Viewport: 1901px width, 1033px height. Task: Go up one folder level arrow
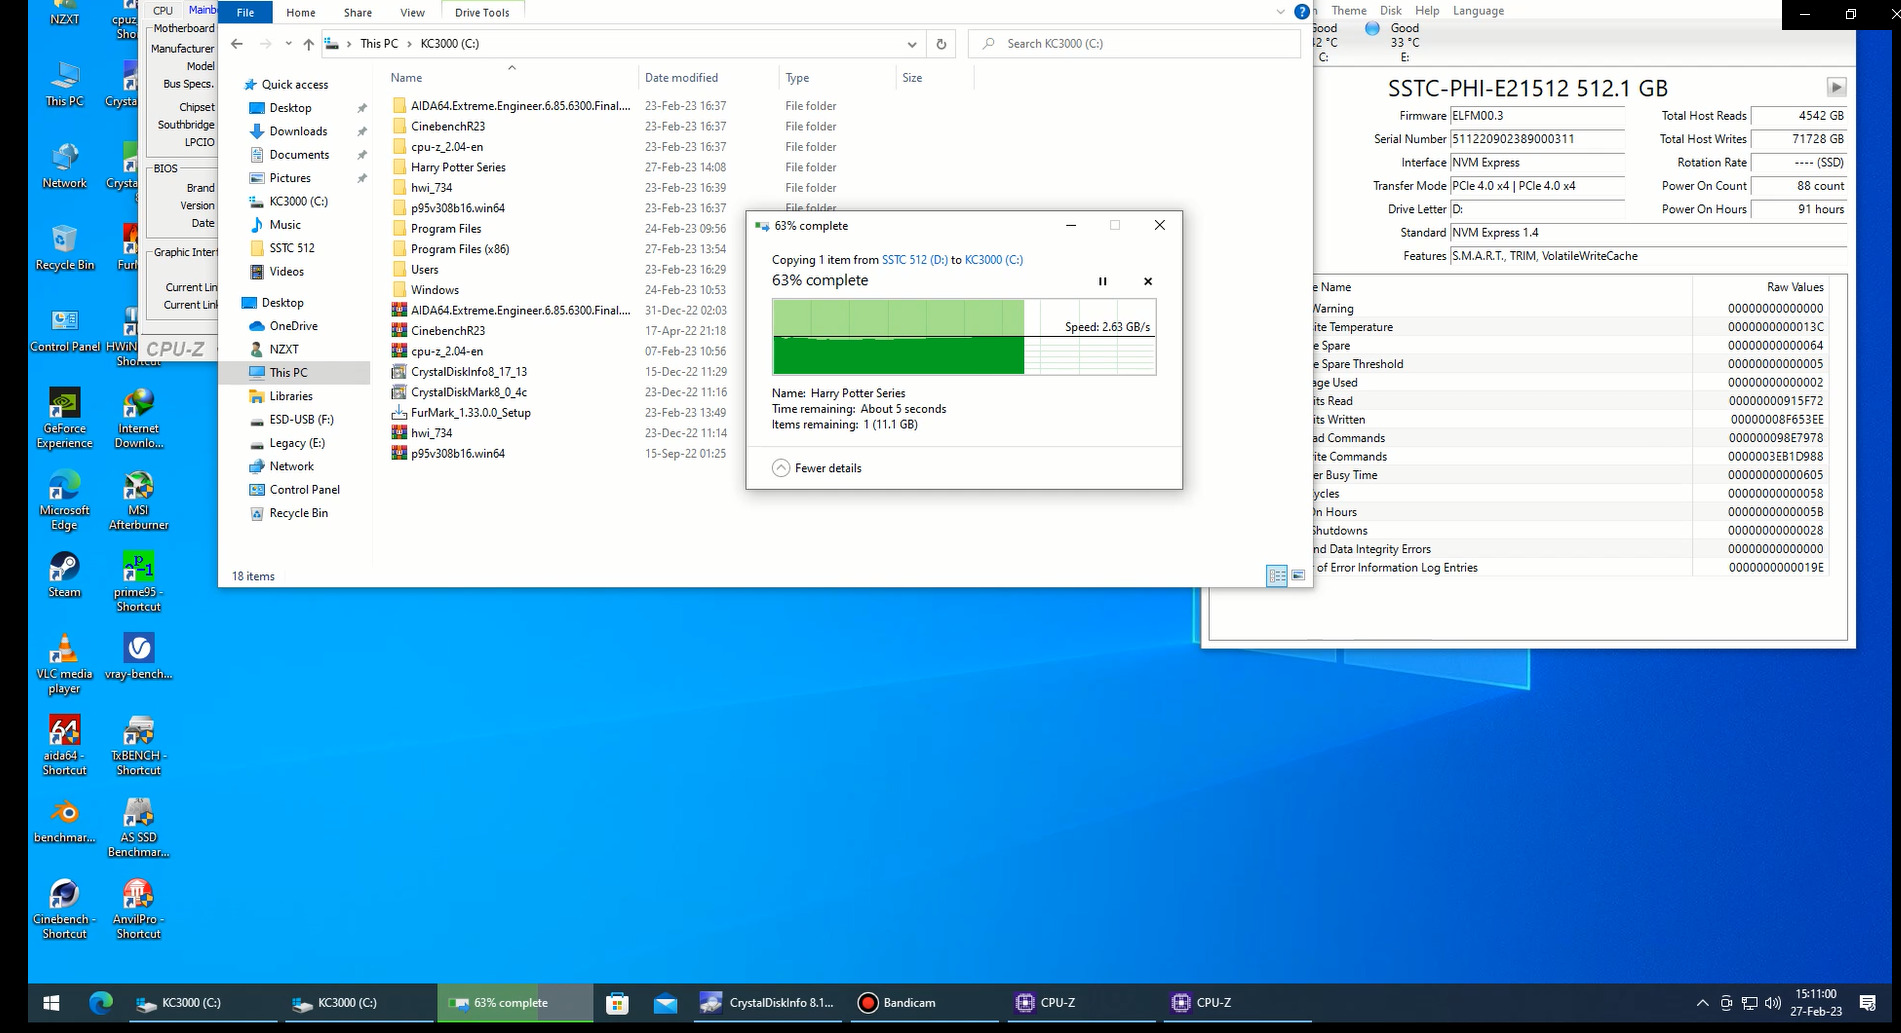coord(308,44)
